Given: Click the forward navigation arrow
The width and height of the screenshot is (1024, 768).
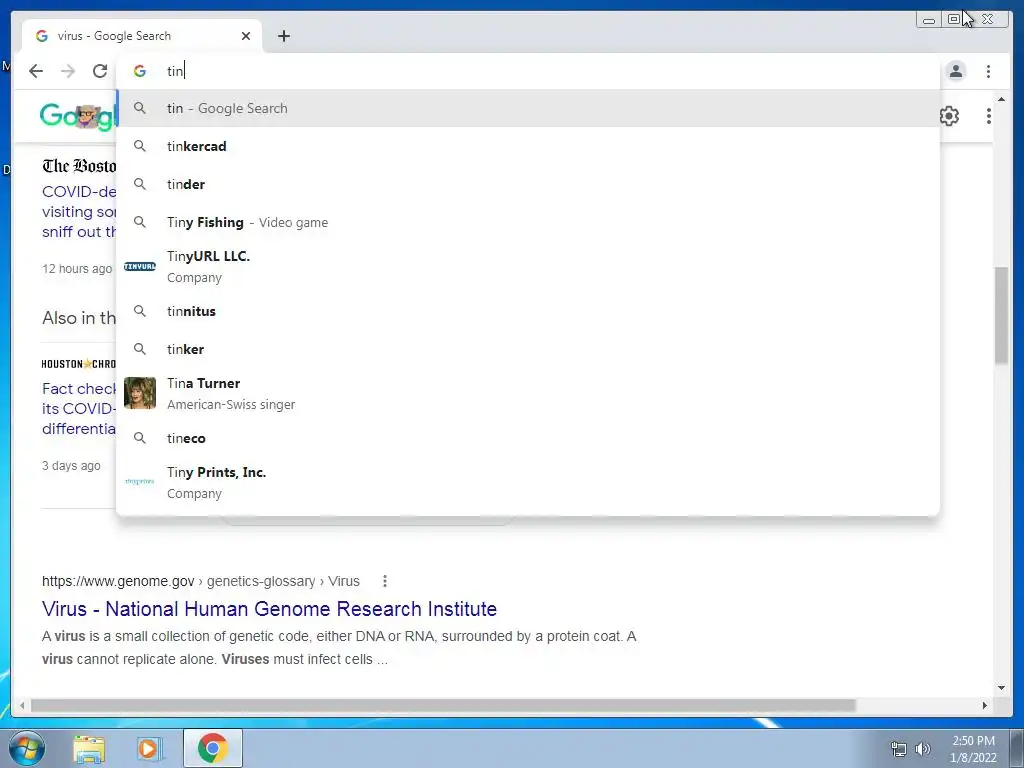Looking at the screenshot, I should click(68, 71).
